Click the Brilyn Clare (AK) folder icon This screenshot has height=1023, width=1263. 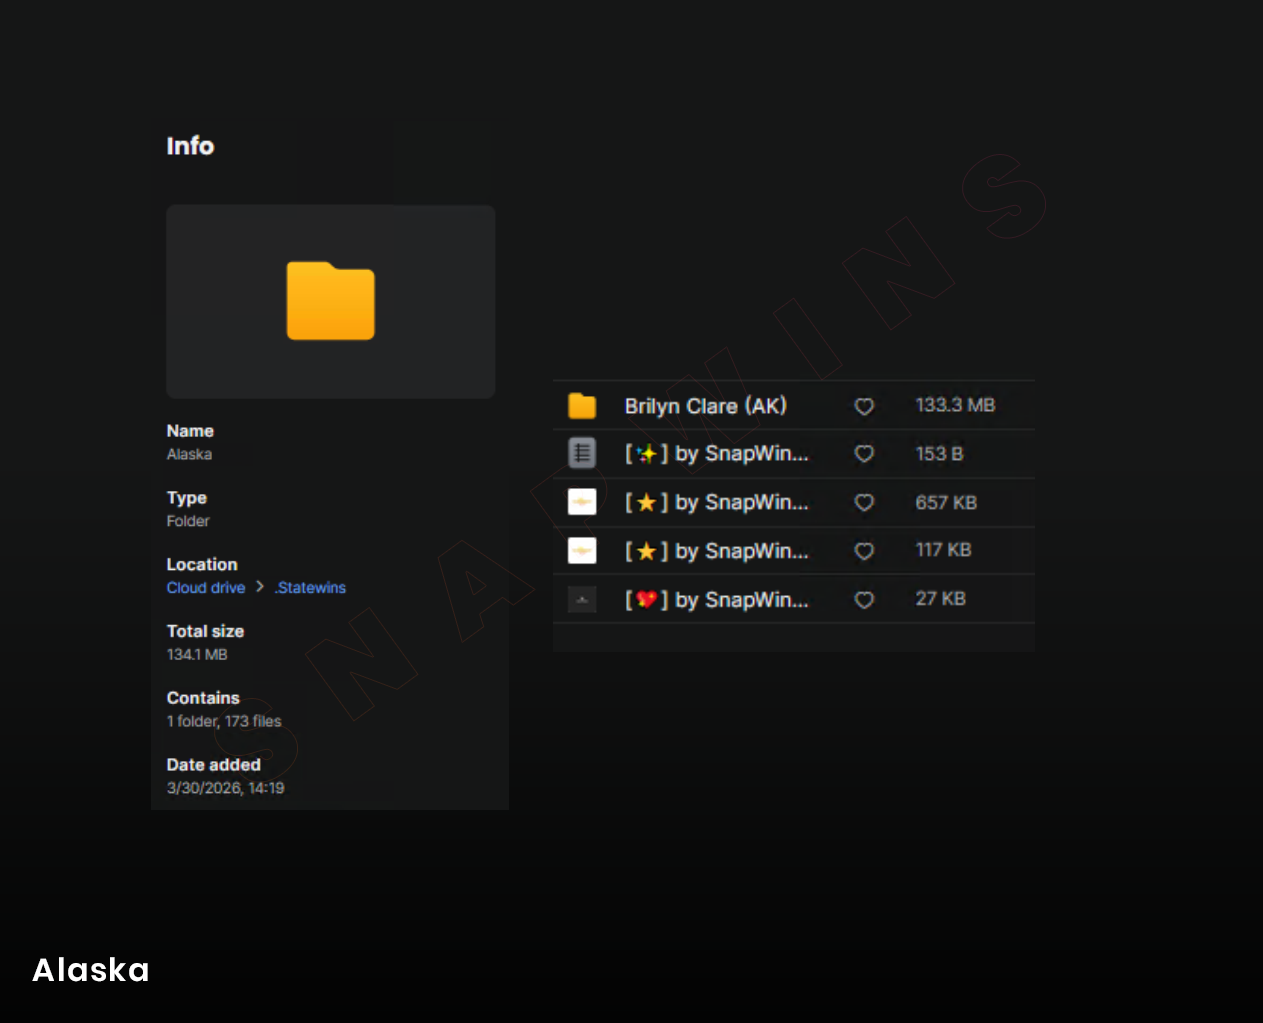point(582,406)
